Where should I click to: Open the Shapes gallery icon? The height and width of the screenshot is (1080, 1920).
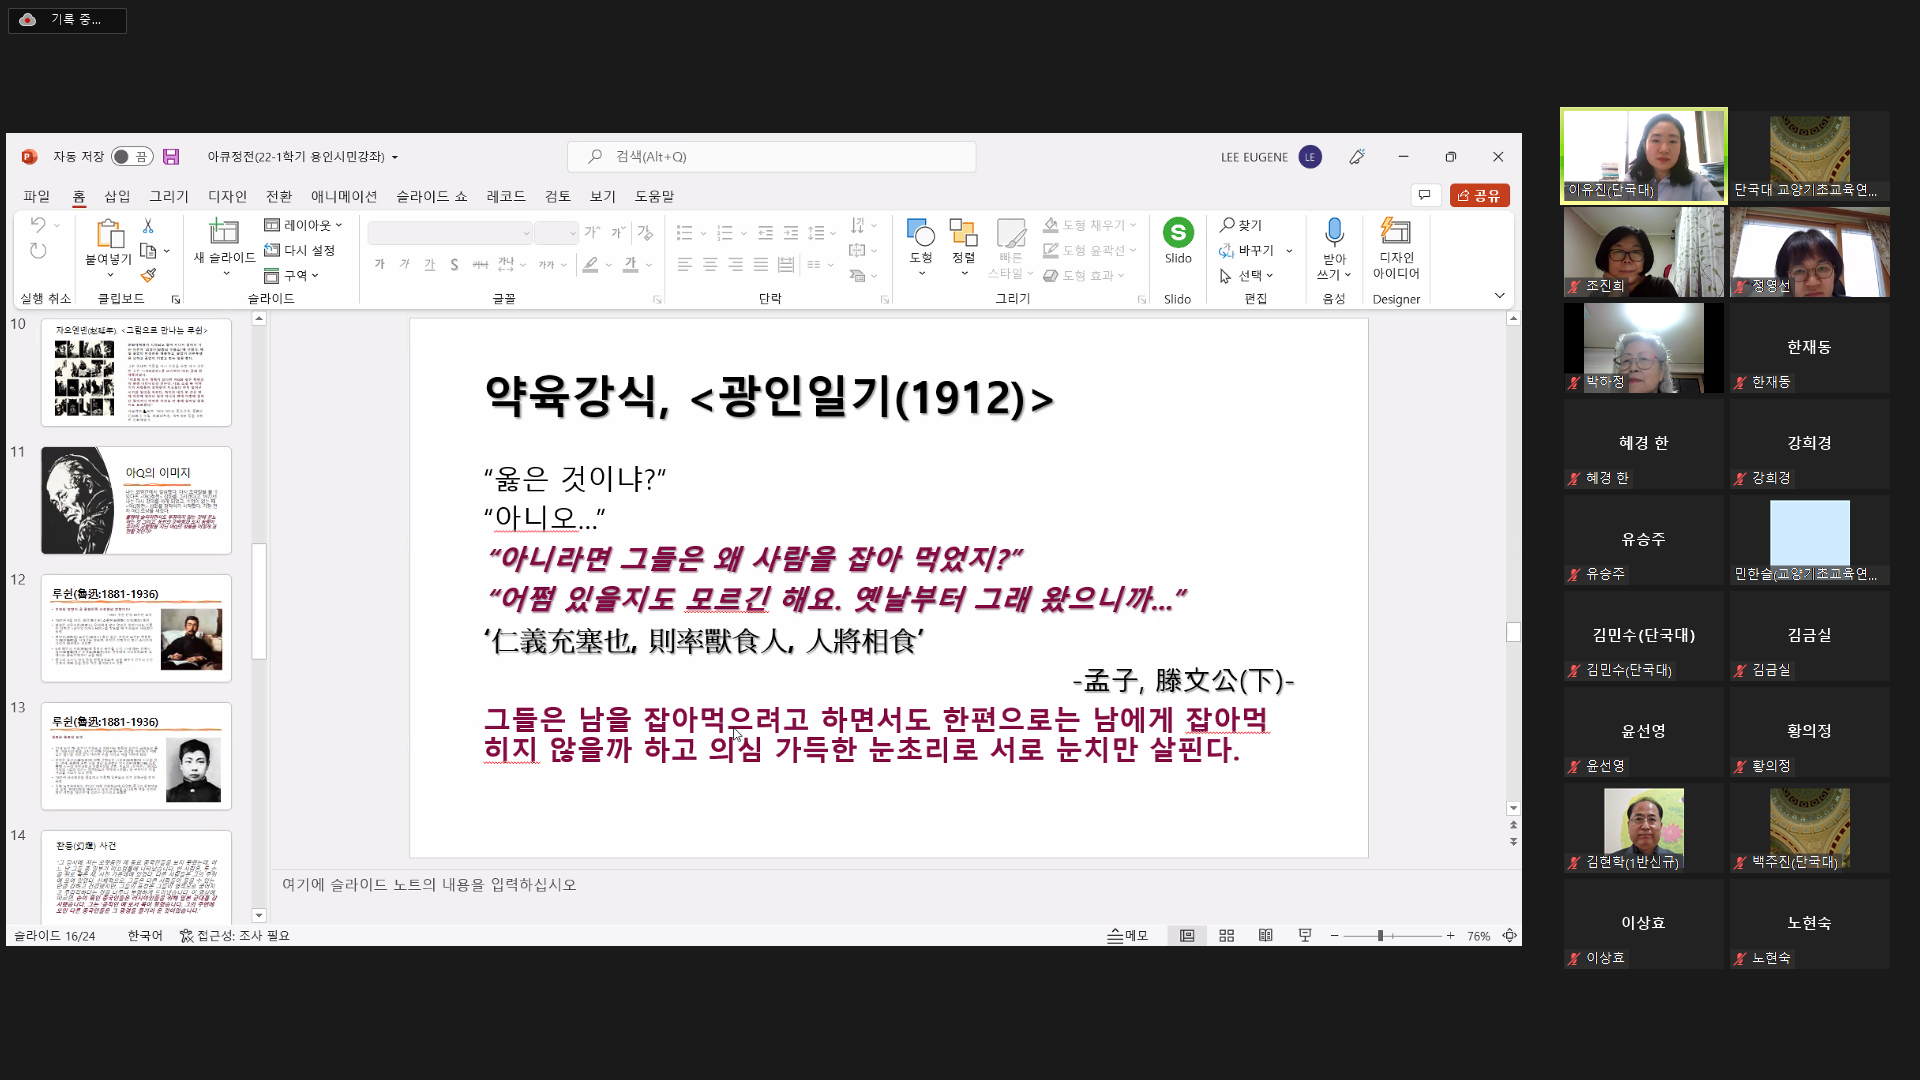[x=920, y=234]
